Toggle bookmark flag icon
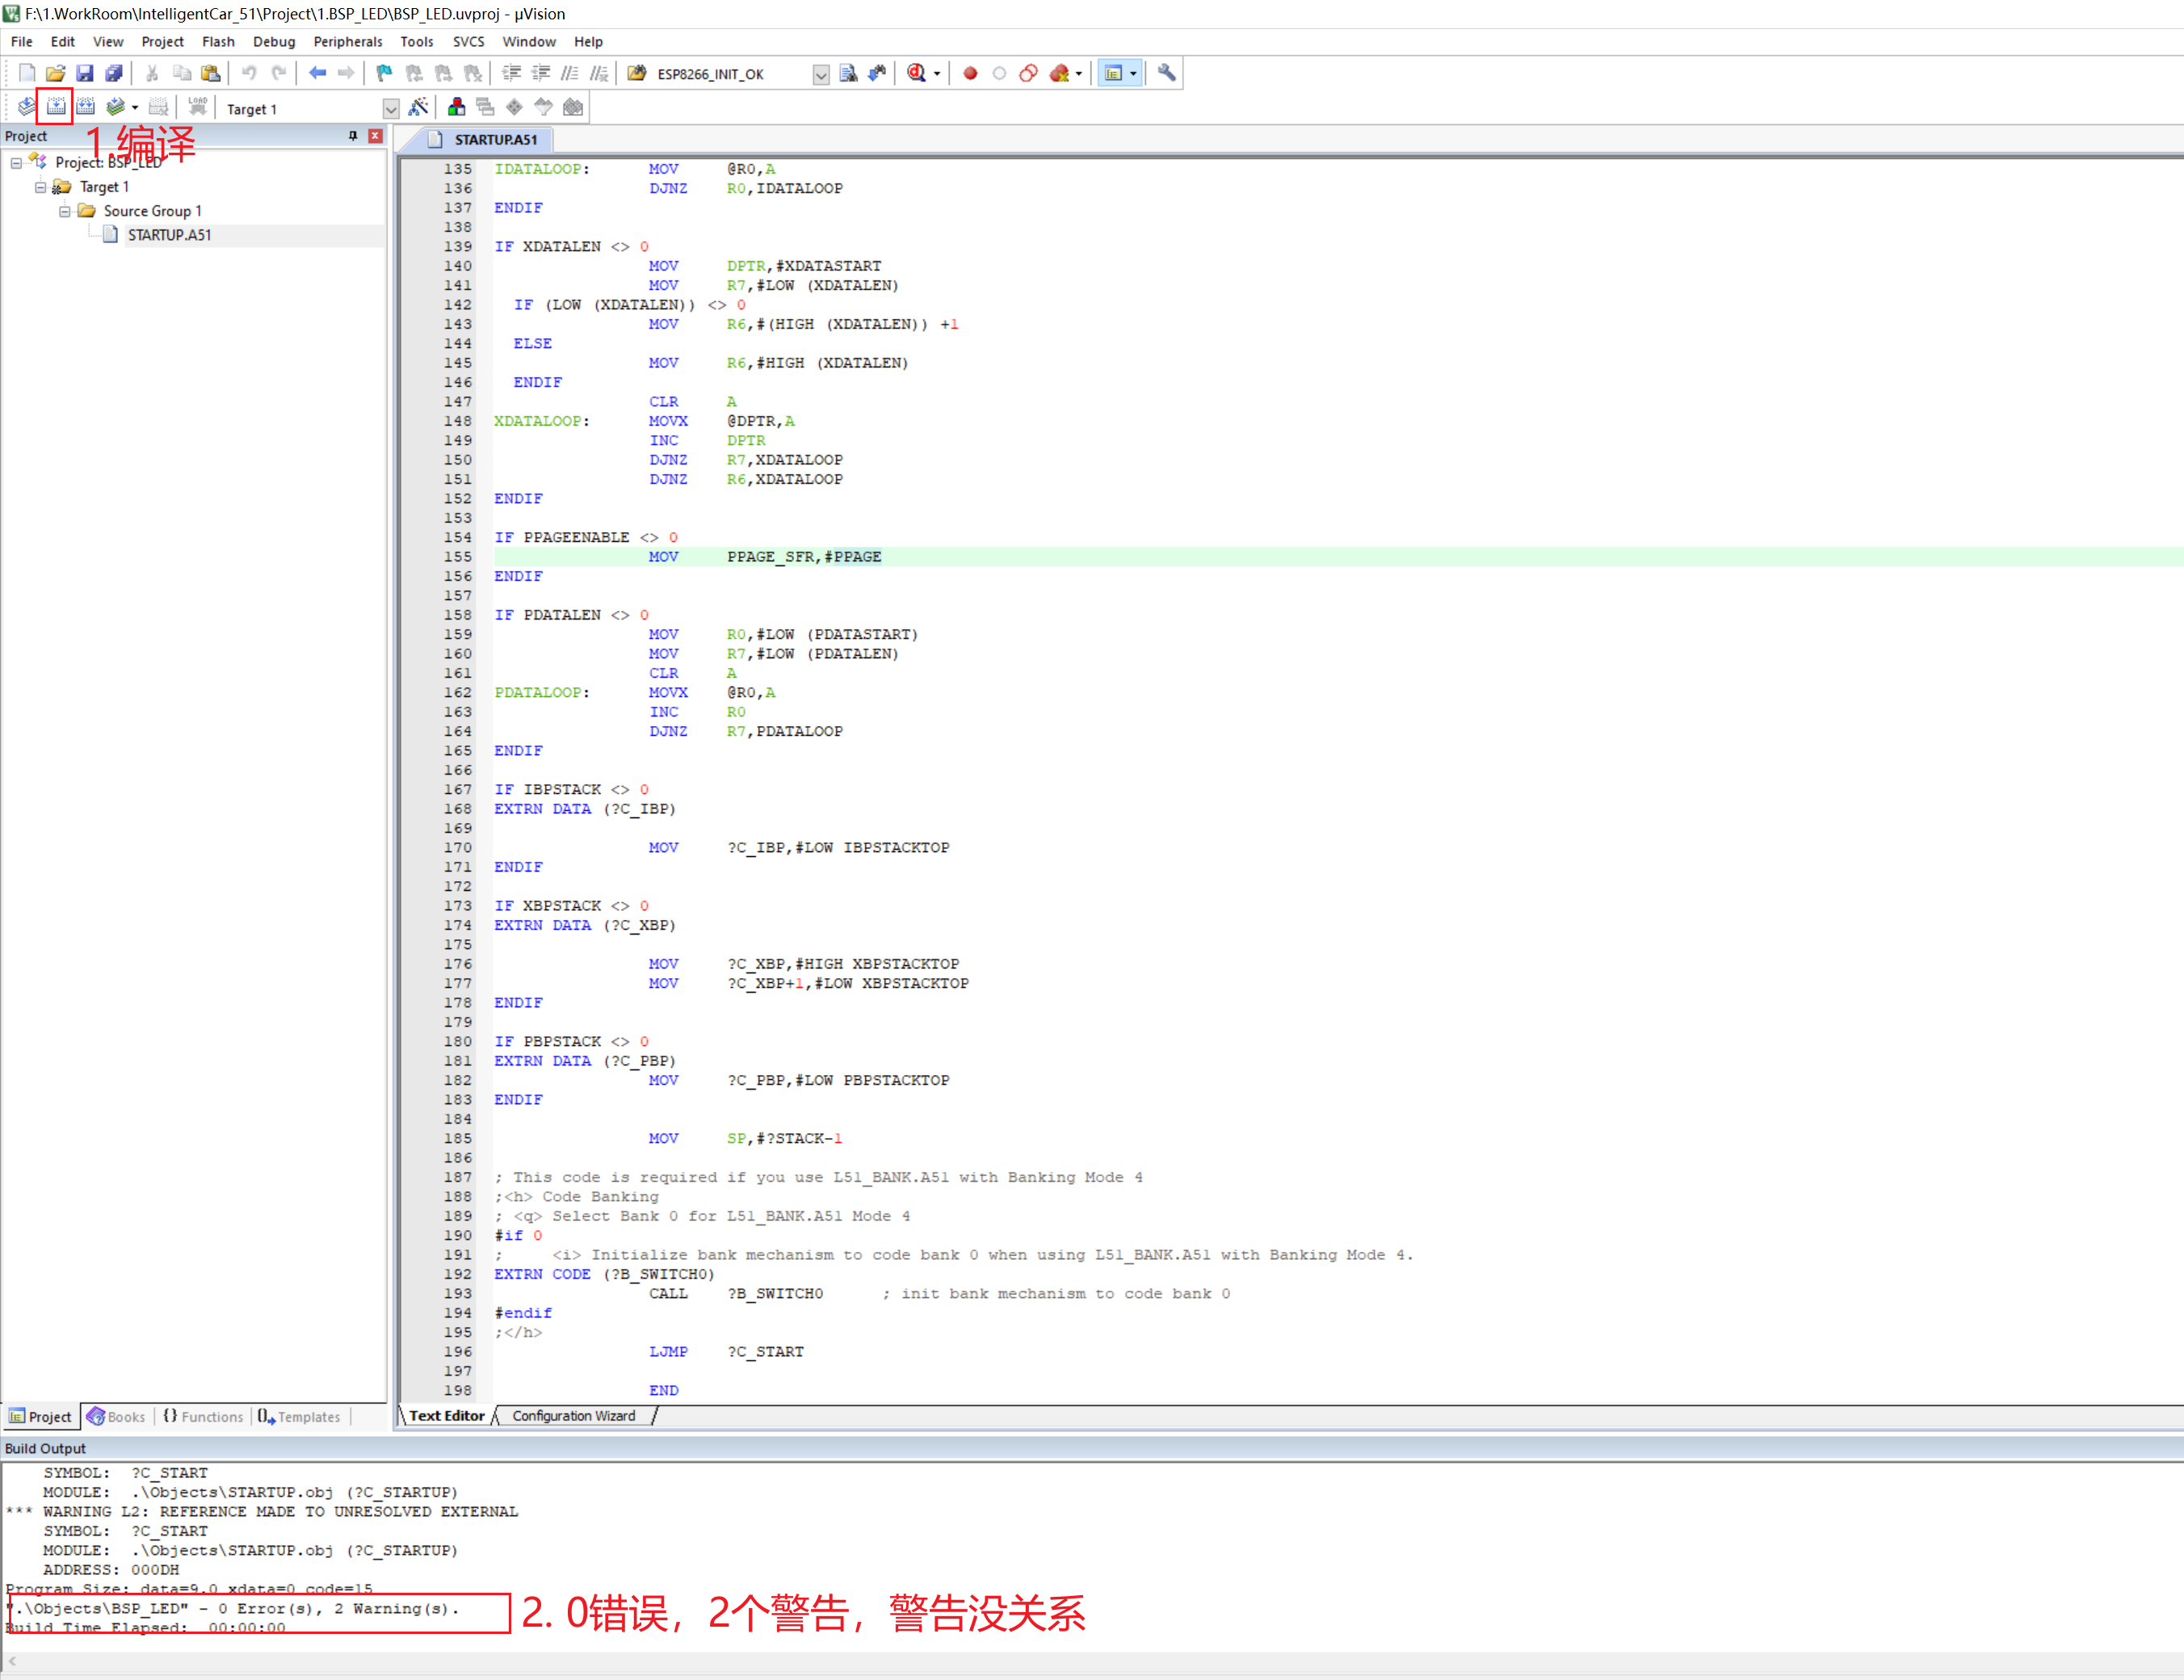Viewport: 2184px width, 1680px height. pos(384,73)
